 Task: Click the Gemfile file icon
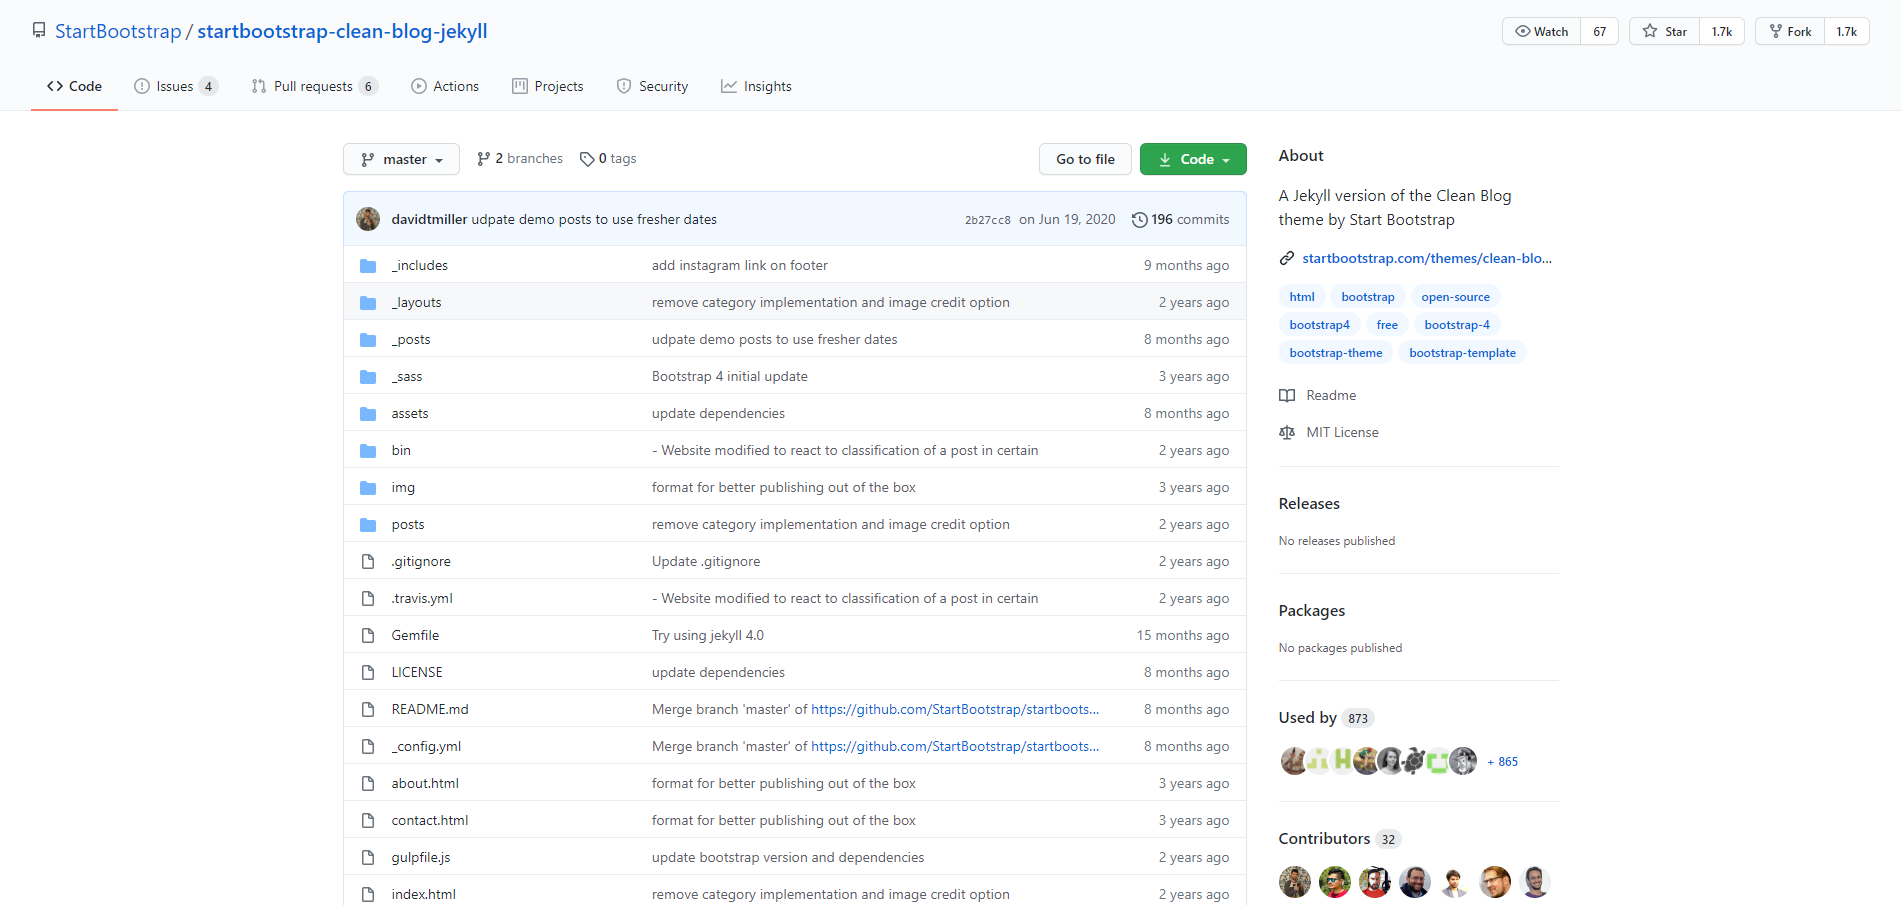click(368, 635)
